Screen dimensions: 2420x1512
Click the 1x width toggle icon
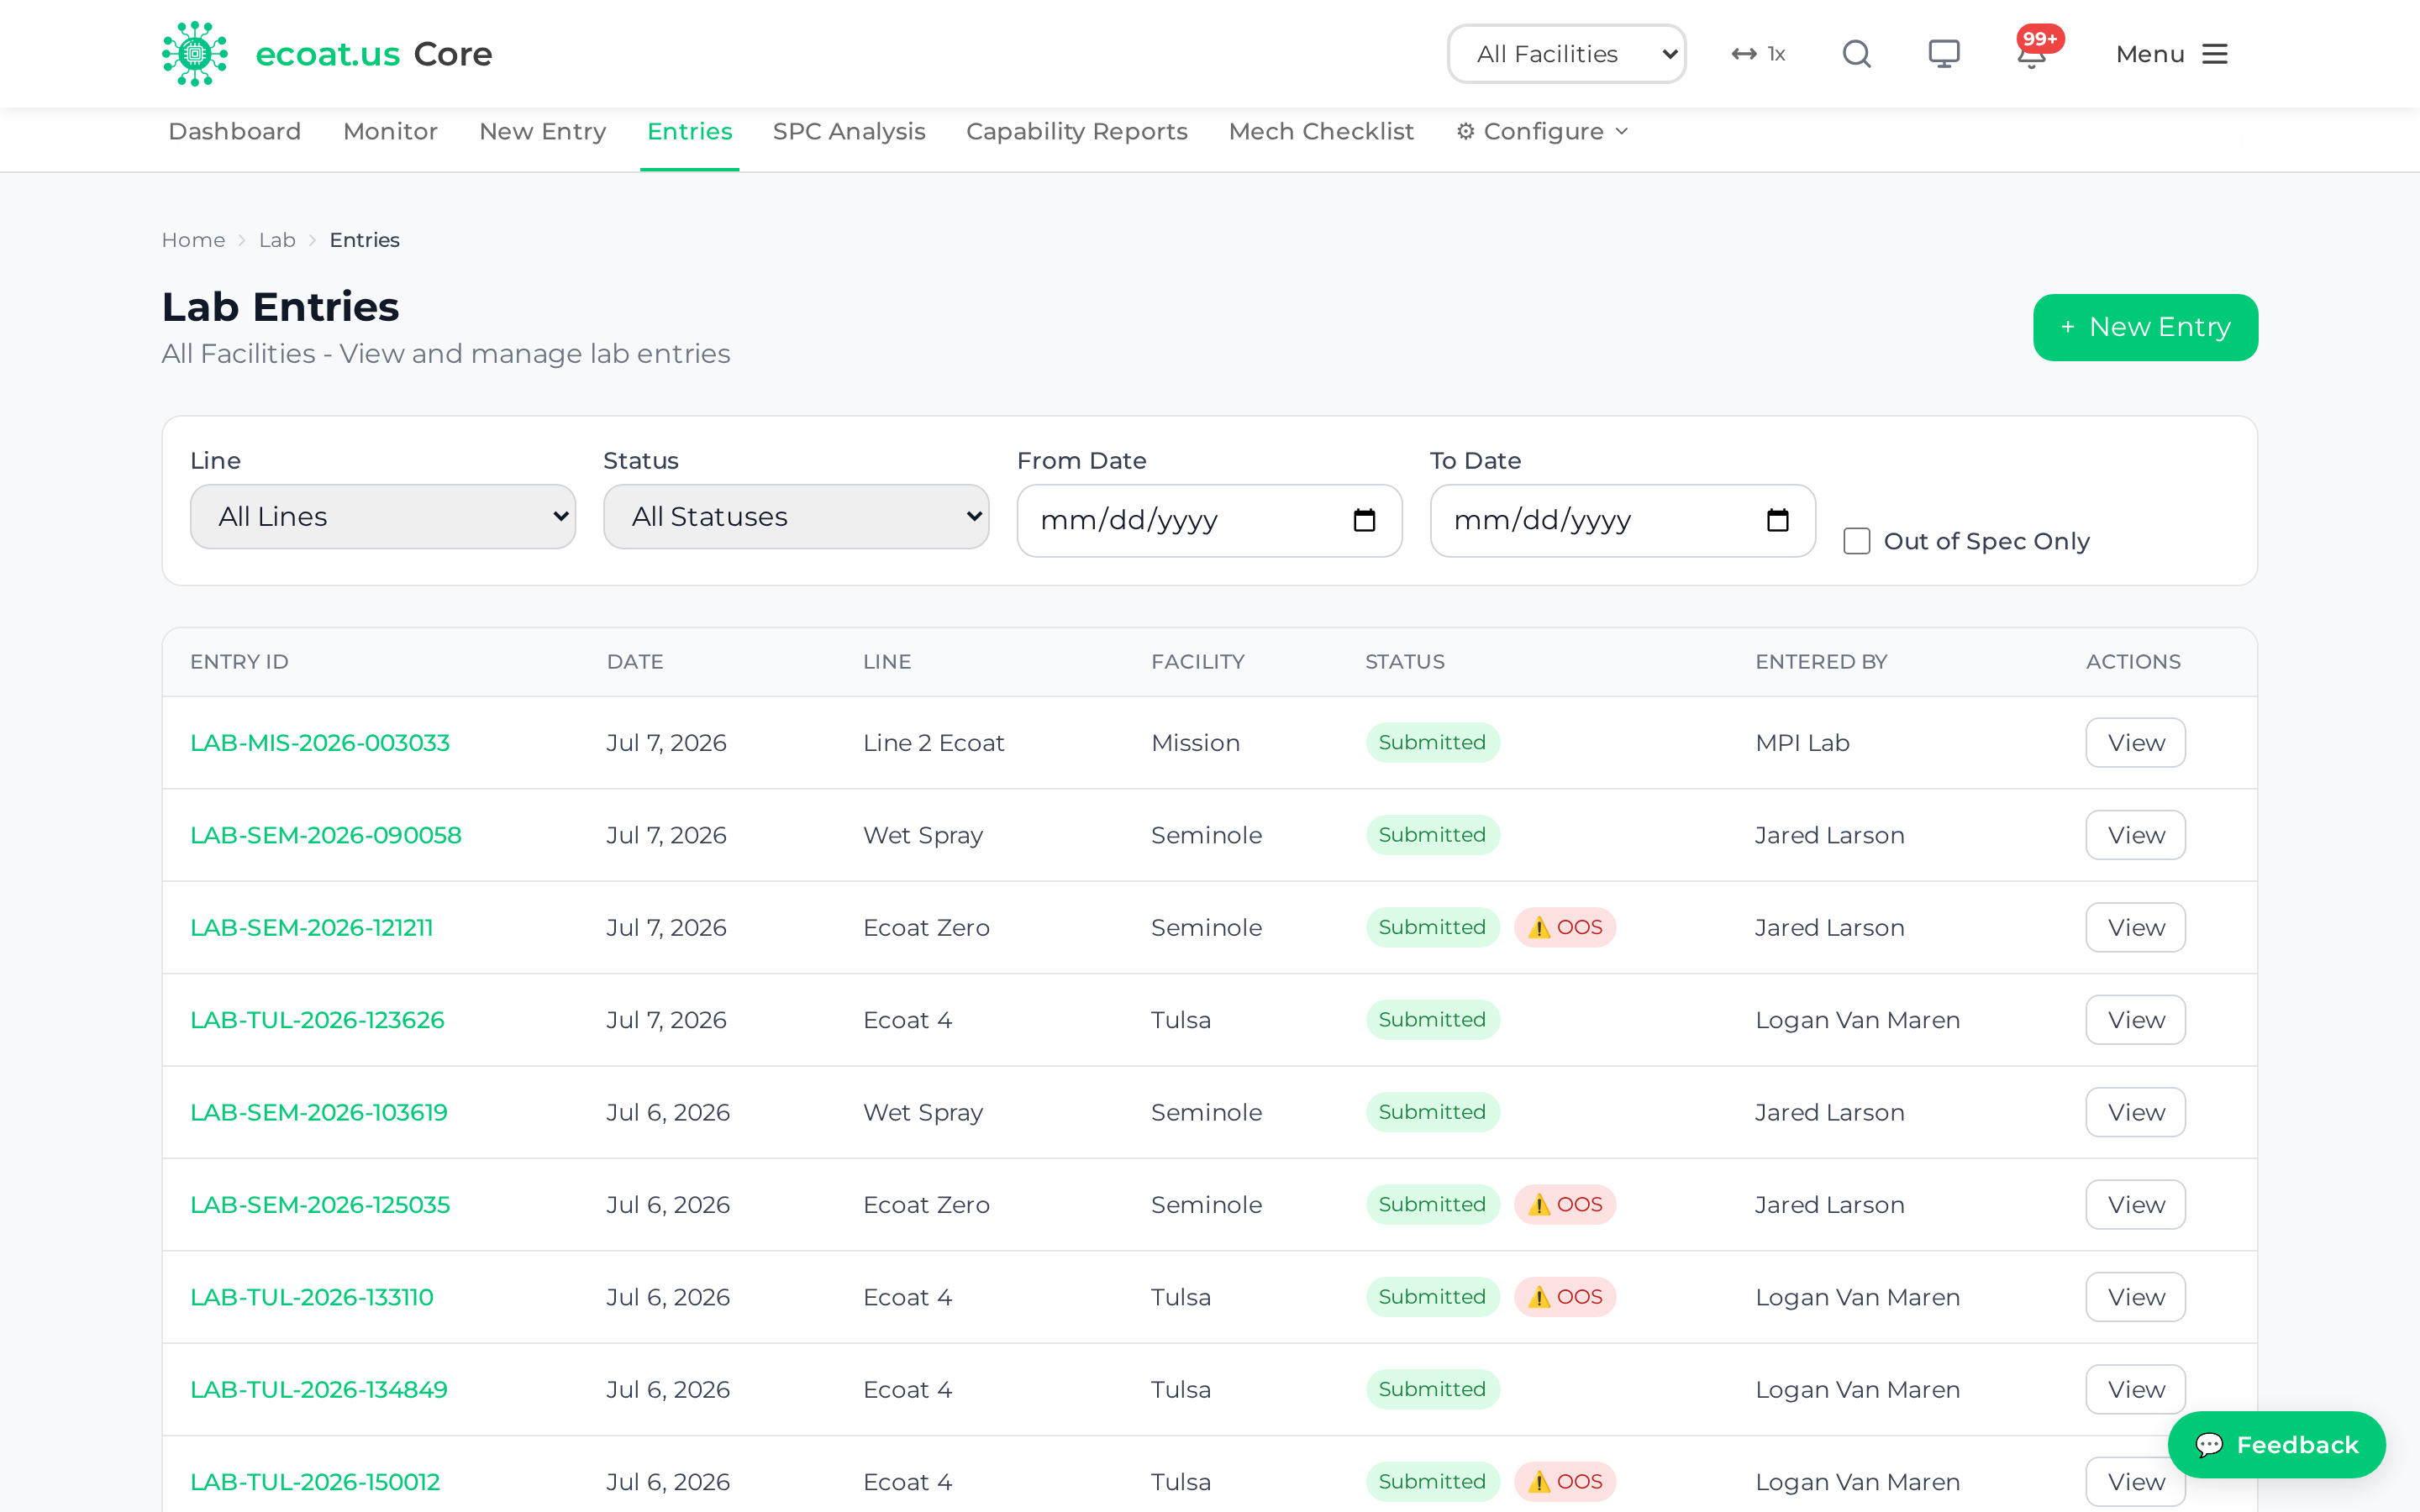click(1758, 54)
